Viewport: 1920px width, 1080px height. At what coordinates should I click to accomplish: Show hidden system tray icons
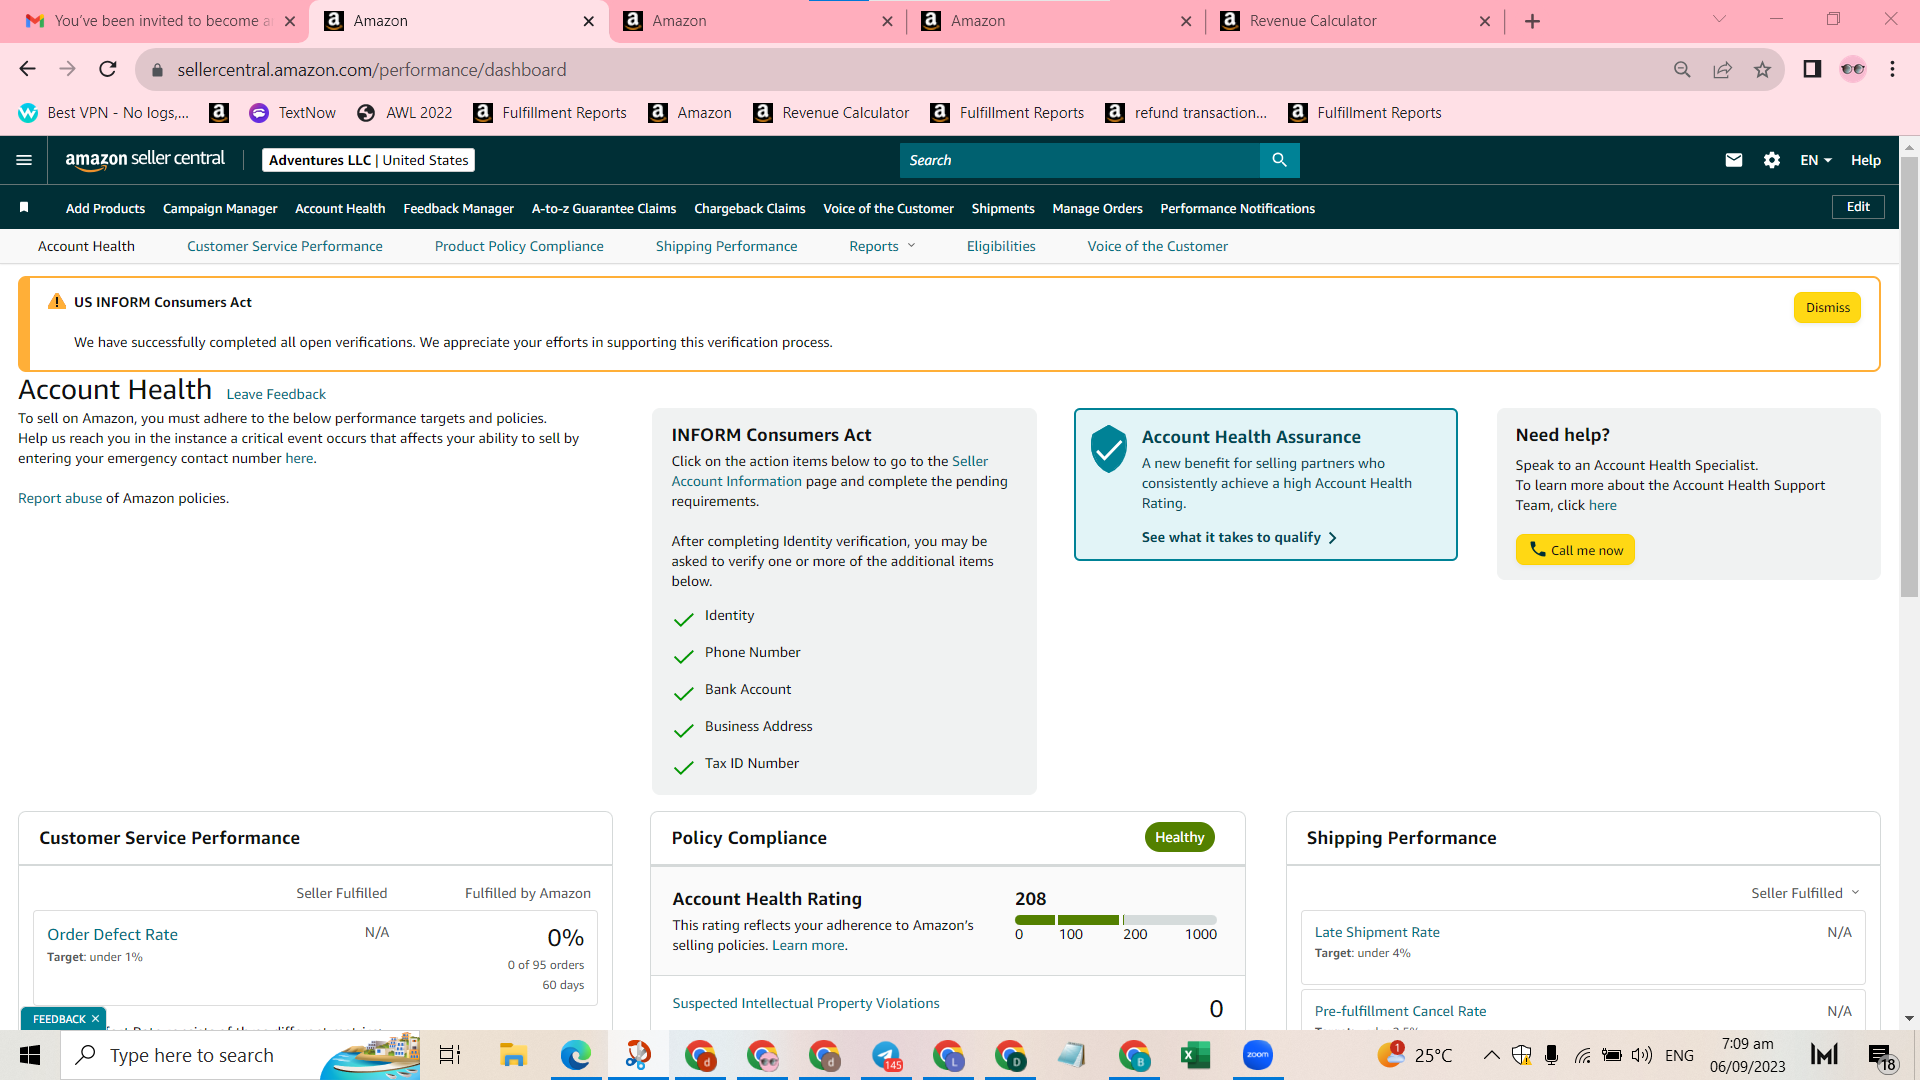tap(1491, 1055)
